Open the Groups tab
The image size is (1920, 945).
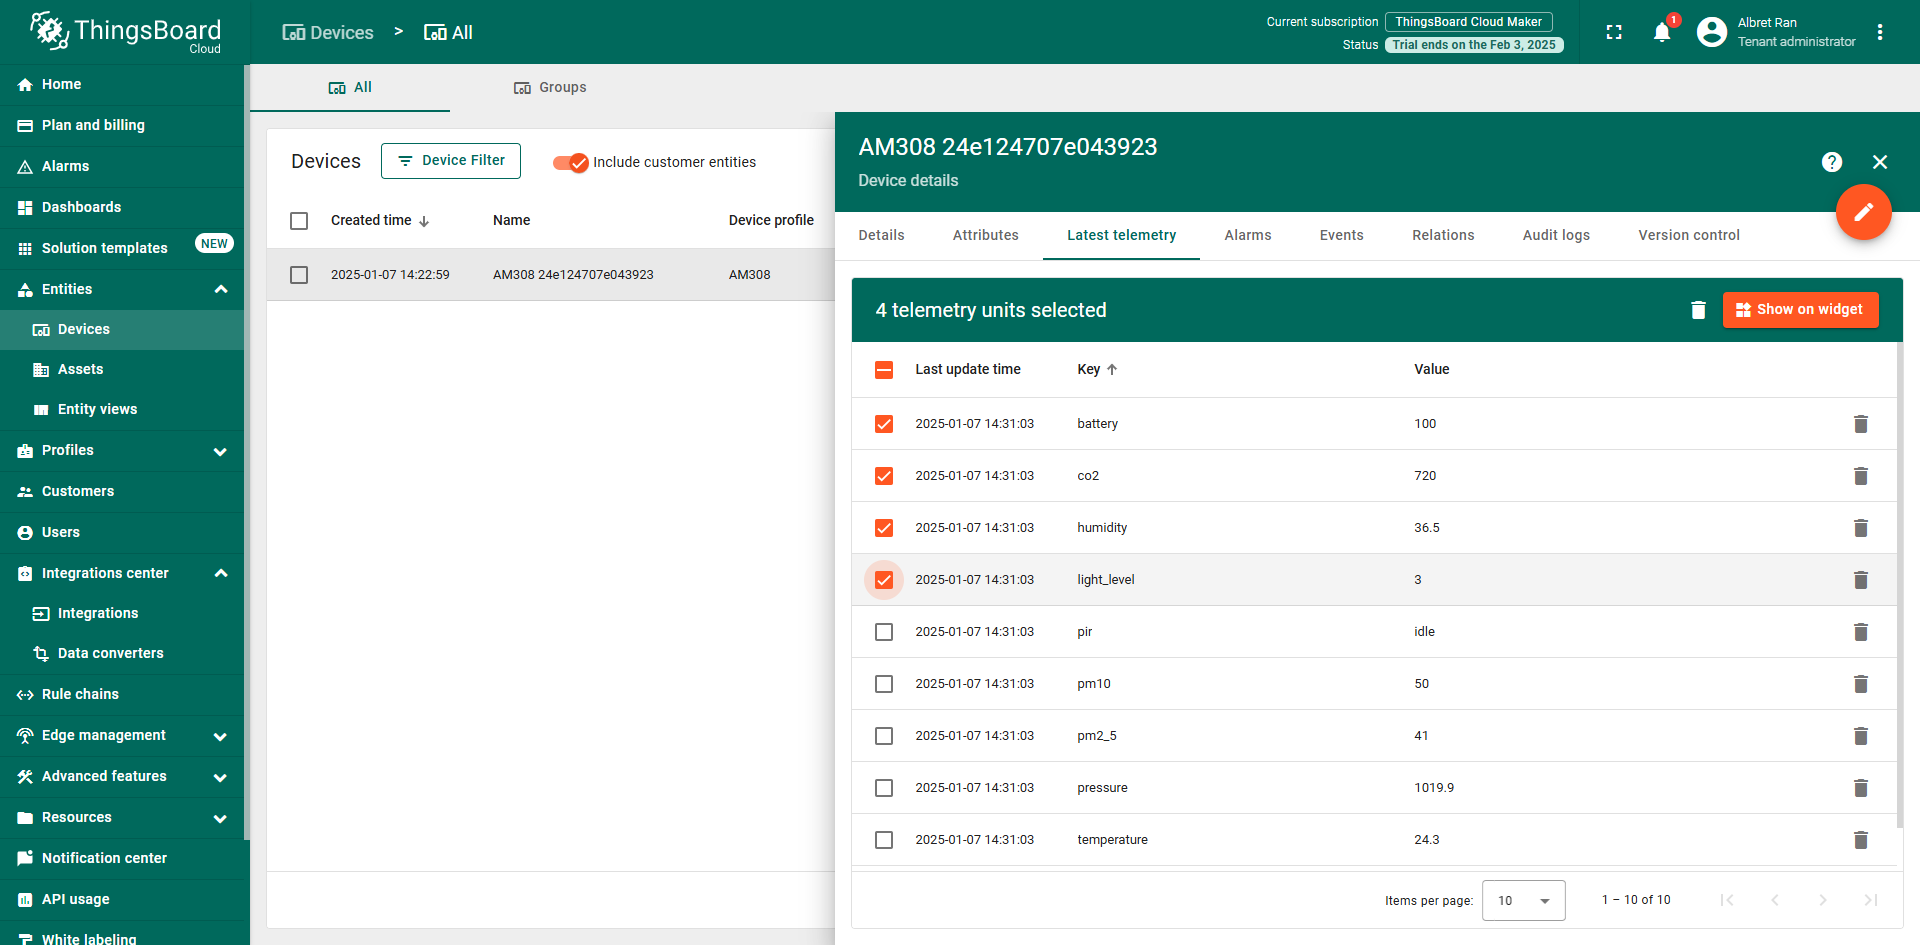coord(550,88)
